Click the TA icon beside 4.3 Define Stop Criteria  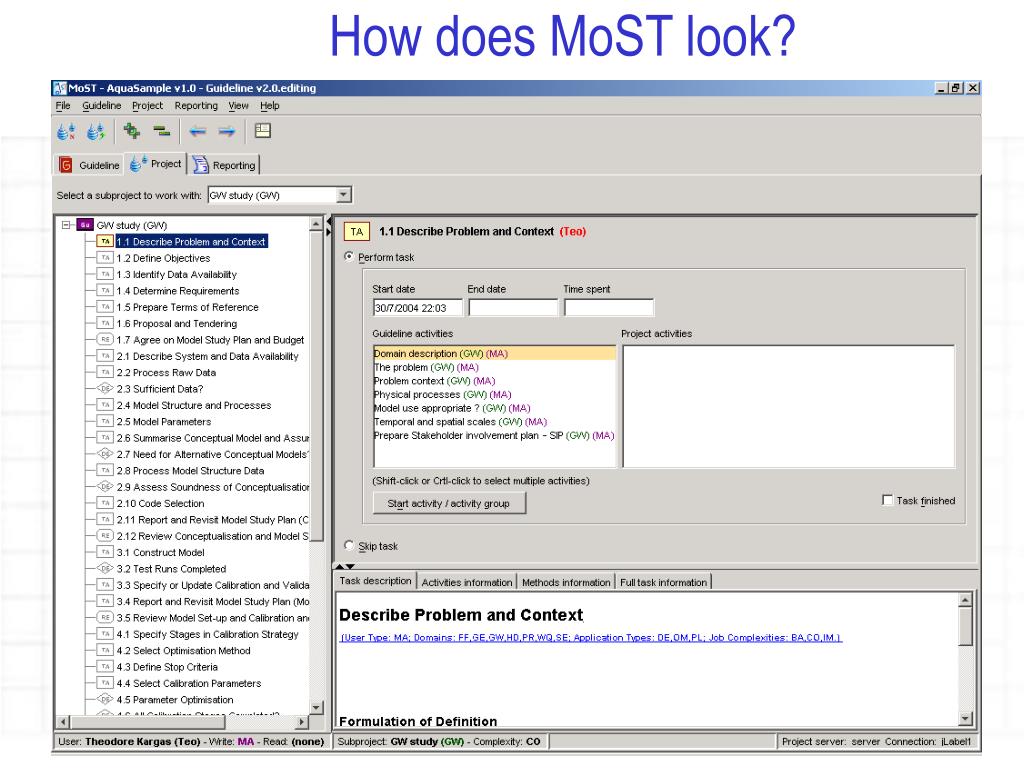point(105,667)
